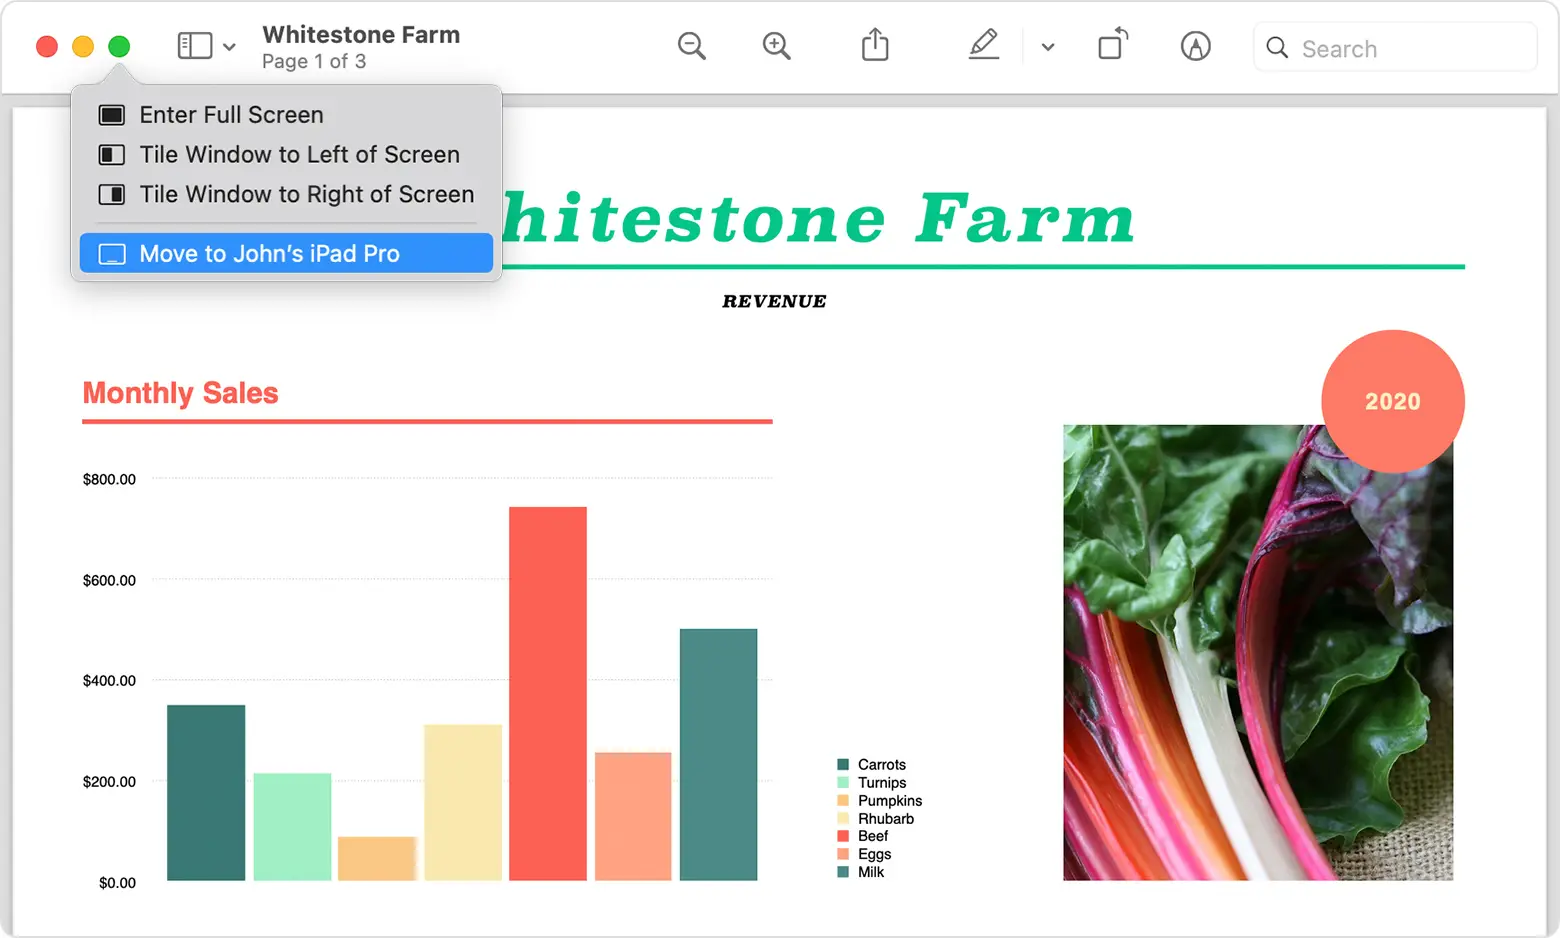Click the magnifier icon in the Search field
The width and height of the screenshot is (1560, 938).
tap(1277, 47)
